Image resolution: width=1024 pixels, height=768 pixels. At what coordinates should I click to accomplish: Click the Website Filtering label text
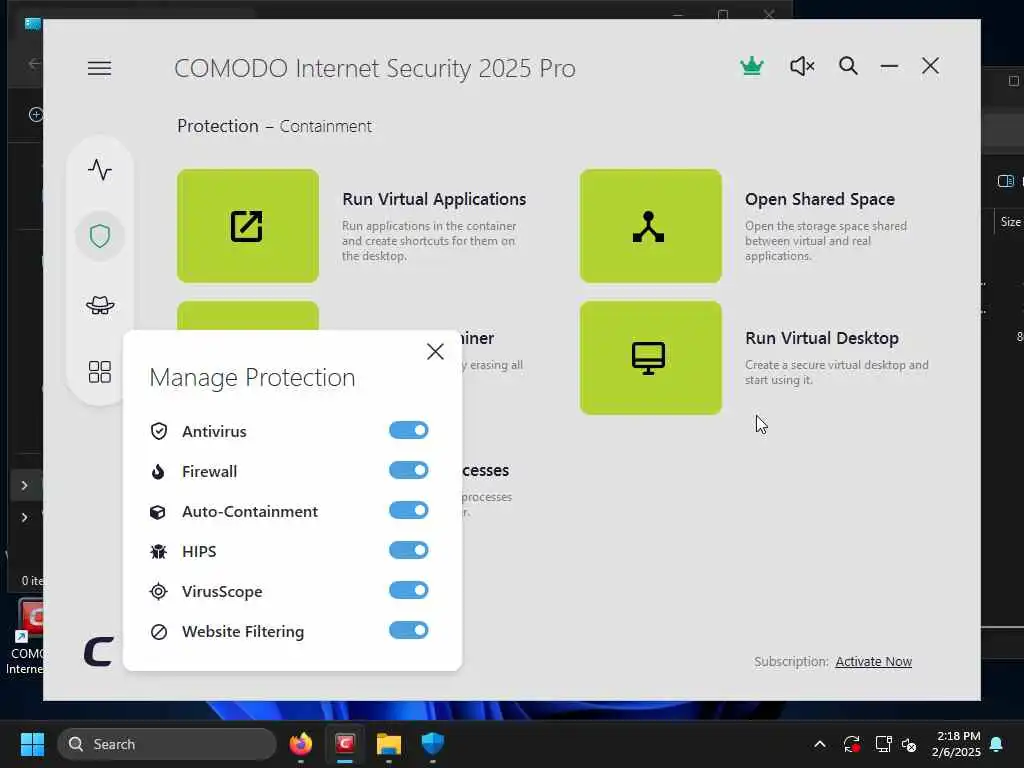pyautogui.click(x=243, y=632)
